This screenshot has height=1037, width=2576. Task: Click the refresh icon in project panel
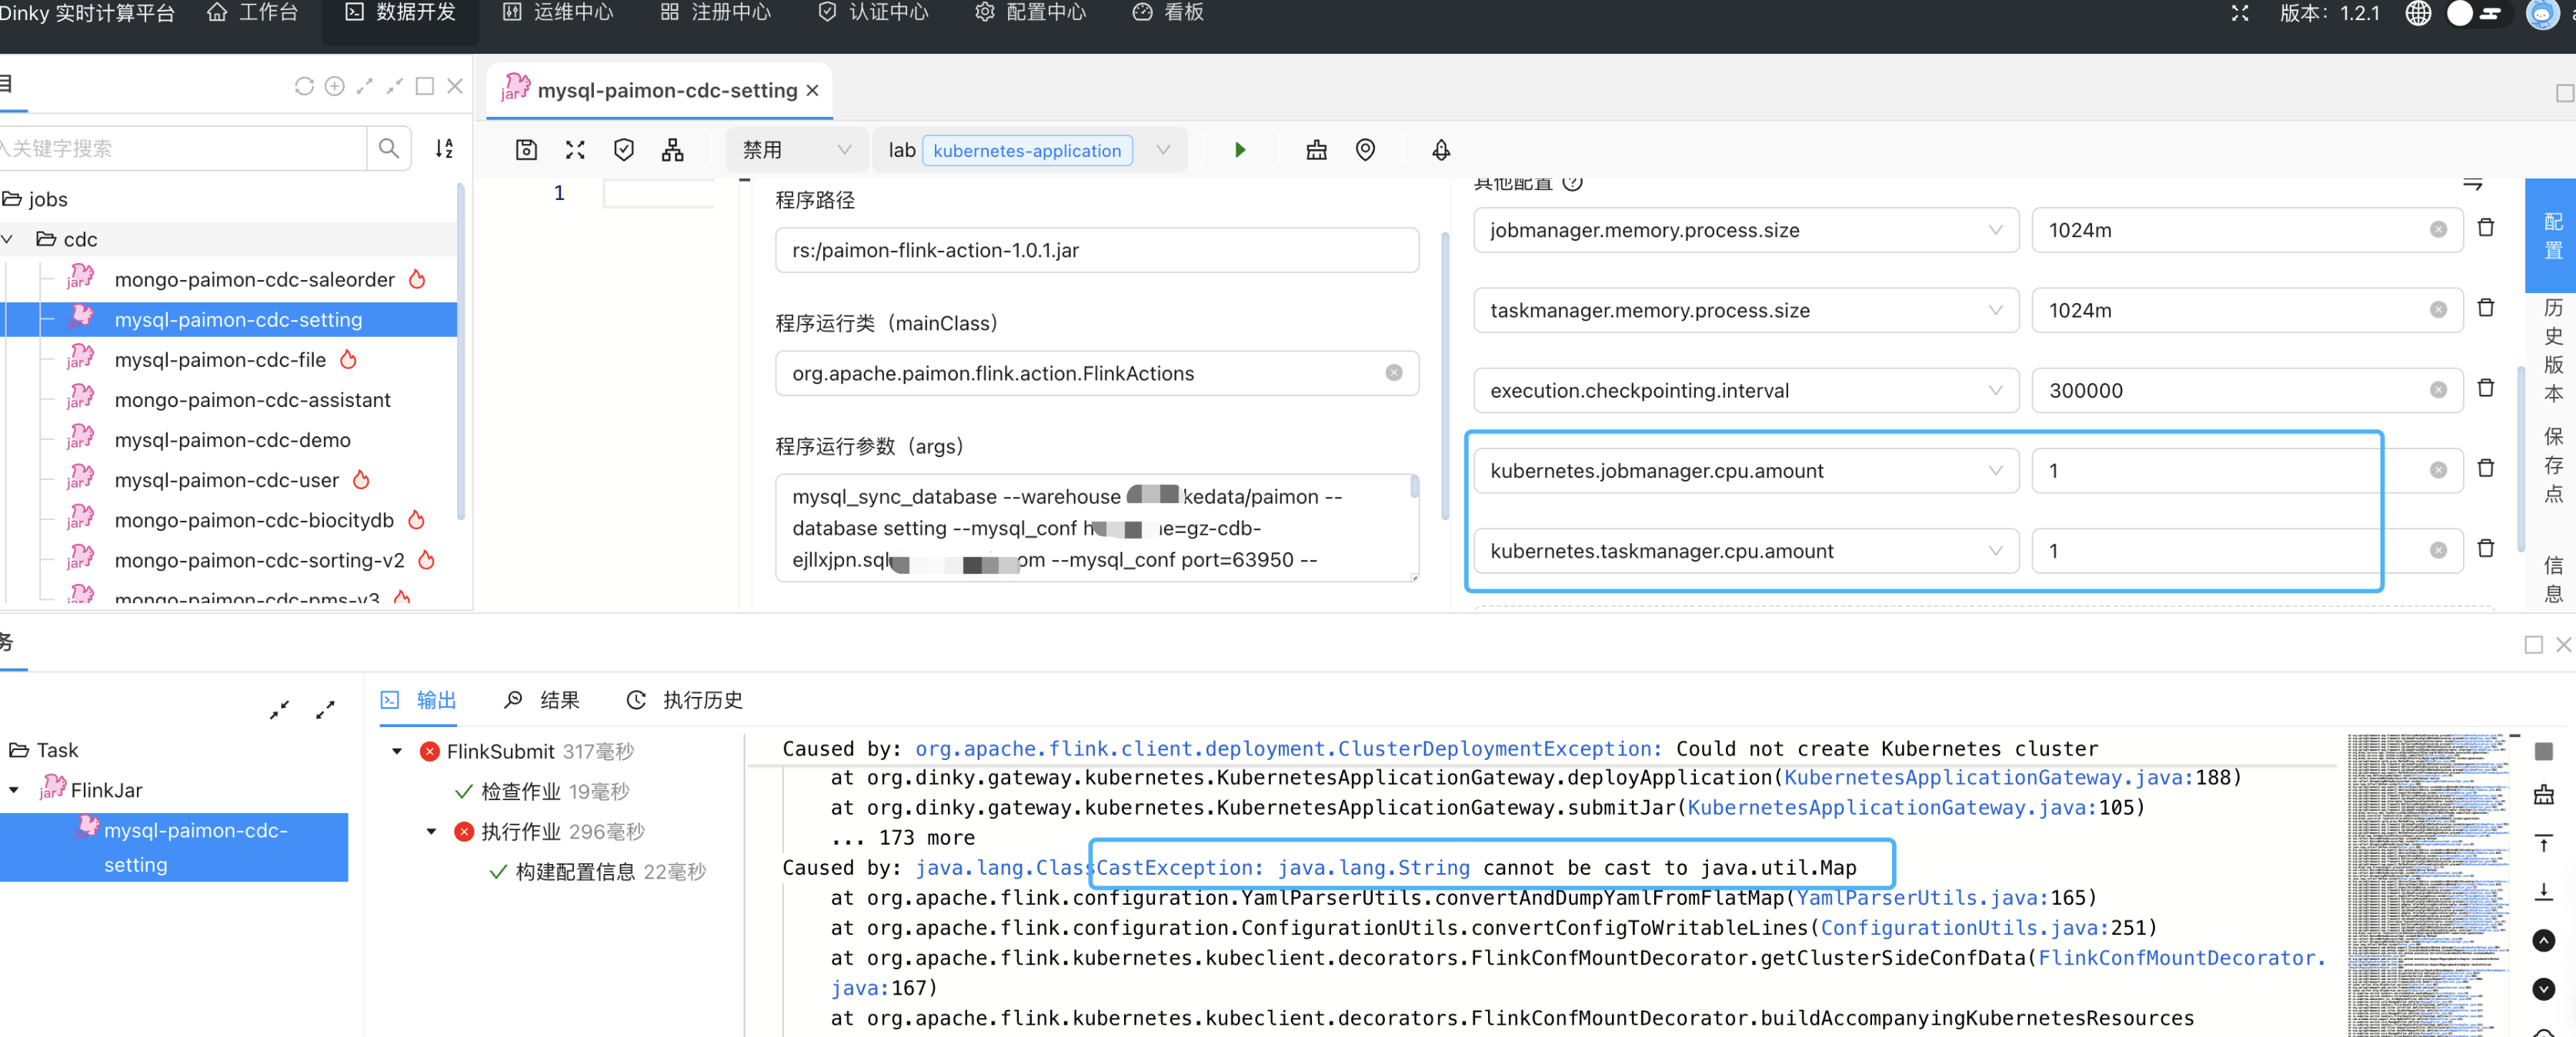[304, 86]
